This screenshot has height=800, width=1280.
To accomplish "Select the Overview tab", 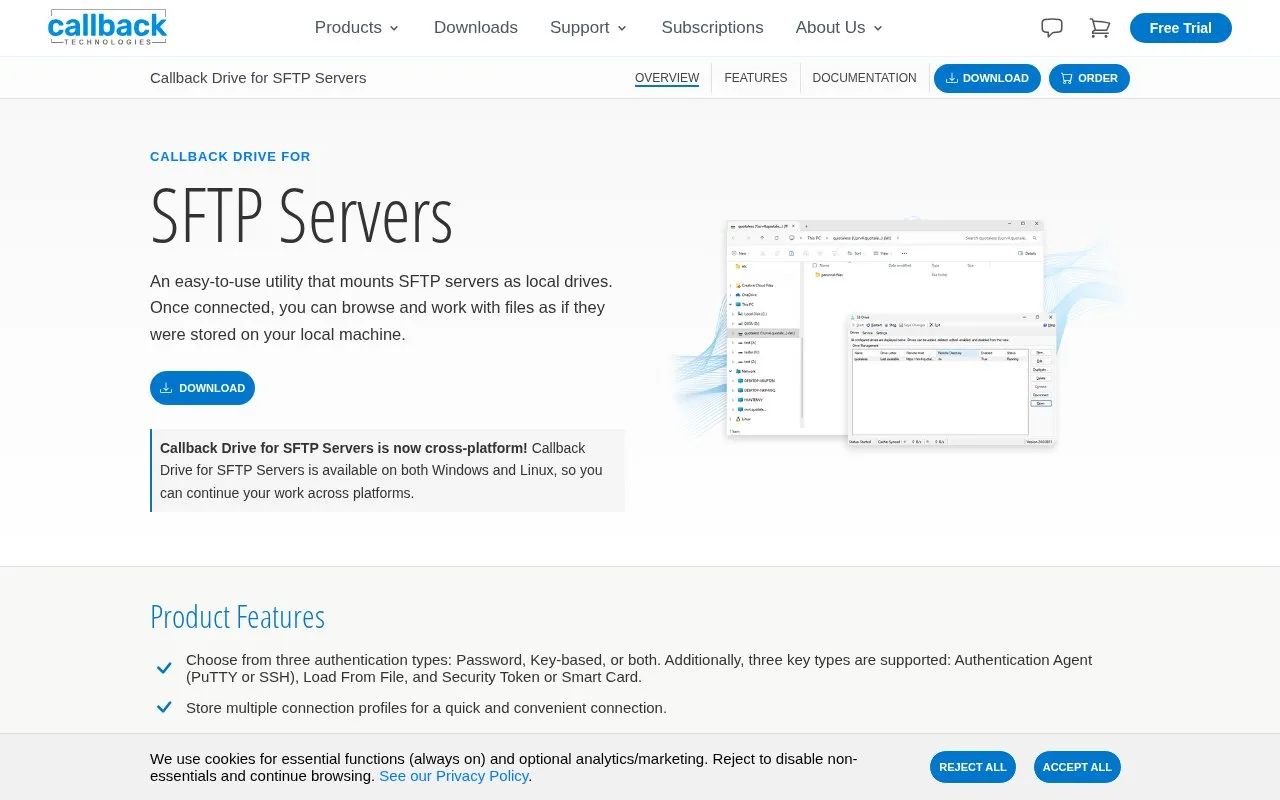I will [x=667, y=78].
